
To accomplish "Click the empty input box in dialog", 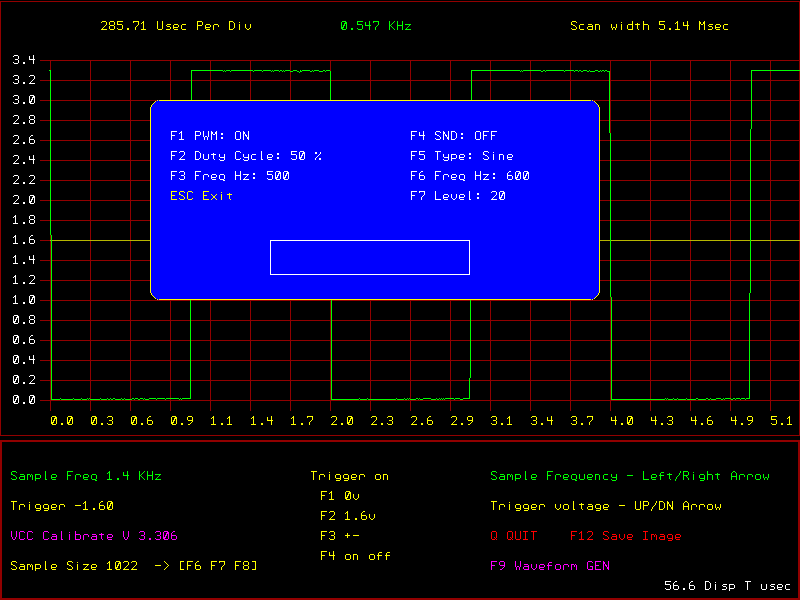I will coord(370,257).
